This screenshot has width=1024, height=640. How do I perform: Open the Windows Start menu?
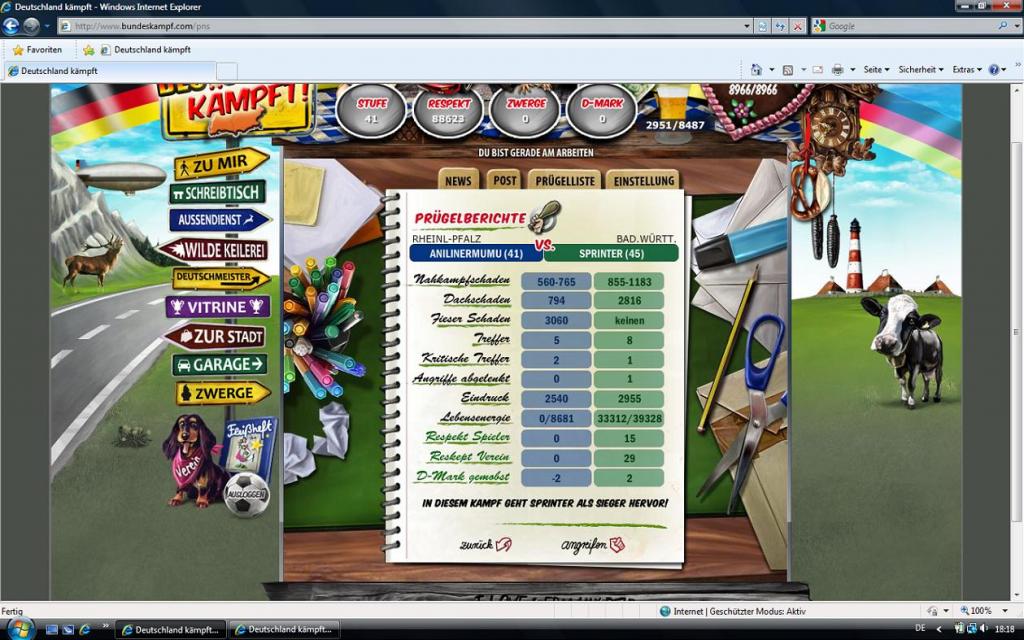(20, 629)
